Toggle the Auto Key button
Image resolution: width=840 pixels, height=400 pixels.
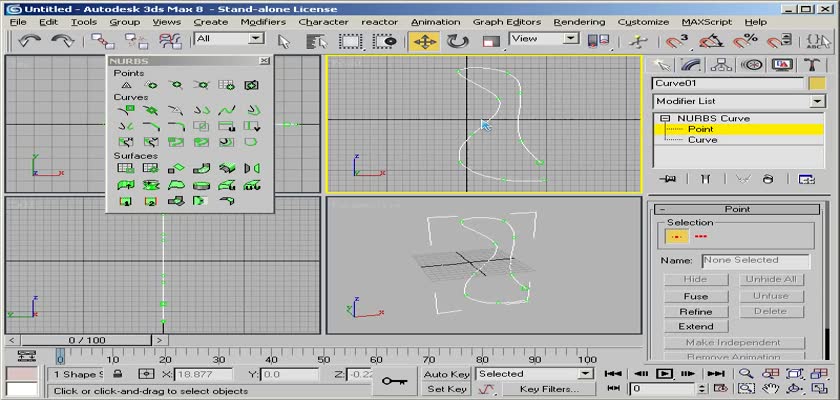pos(446,374)
